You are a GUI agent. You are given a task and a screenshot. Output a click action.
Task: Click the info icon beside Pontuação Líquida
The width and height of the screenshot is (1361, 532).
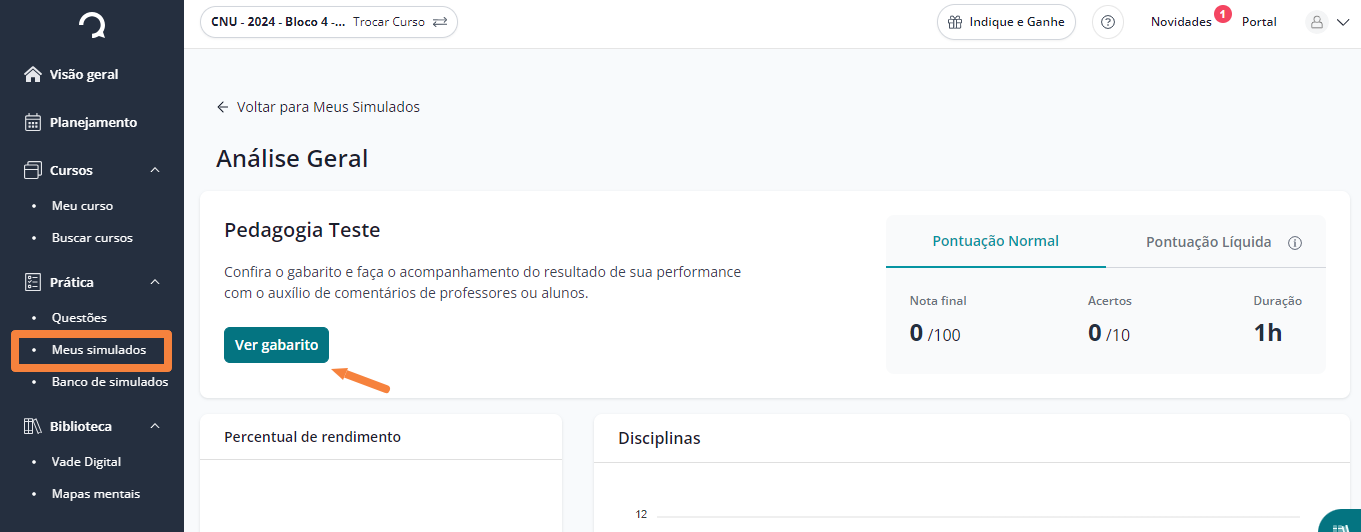pos(1295,243)
